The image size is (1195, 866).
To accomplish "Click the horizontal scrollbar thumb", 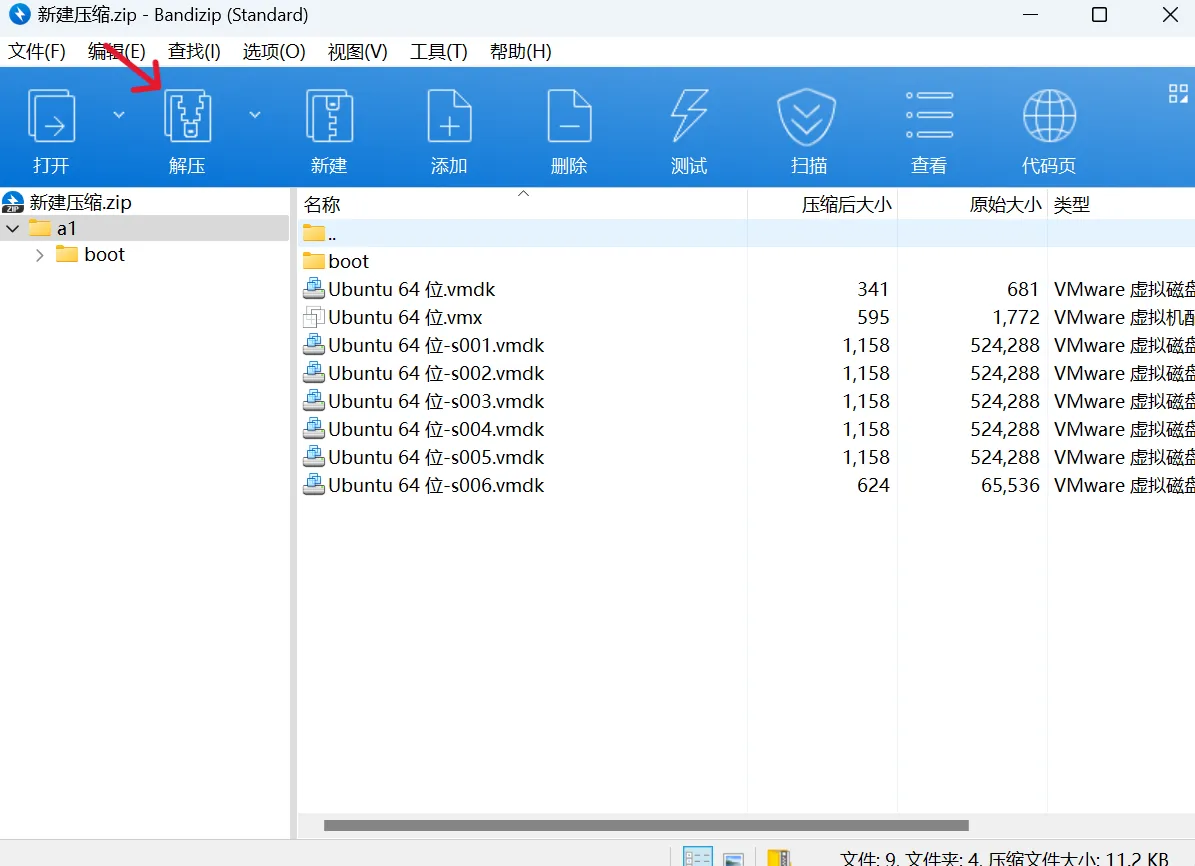I will pyautogui.click(x=646, y=825).
